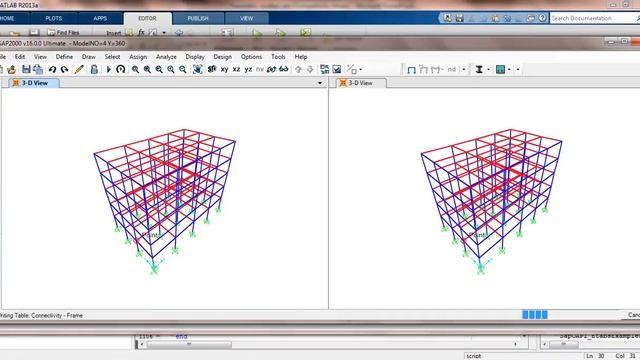Redo the last SAP2000 action
This screenshot has width=640, height=360.
pyautogui.click(x=64, y=69)
